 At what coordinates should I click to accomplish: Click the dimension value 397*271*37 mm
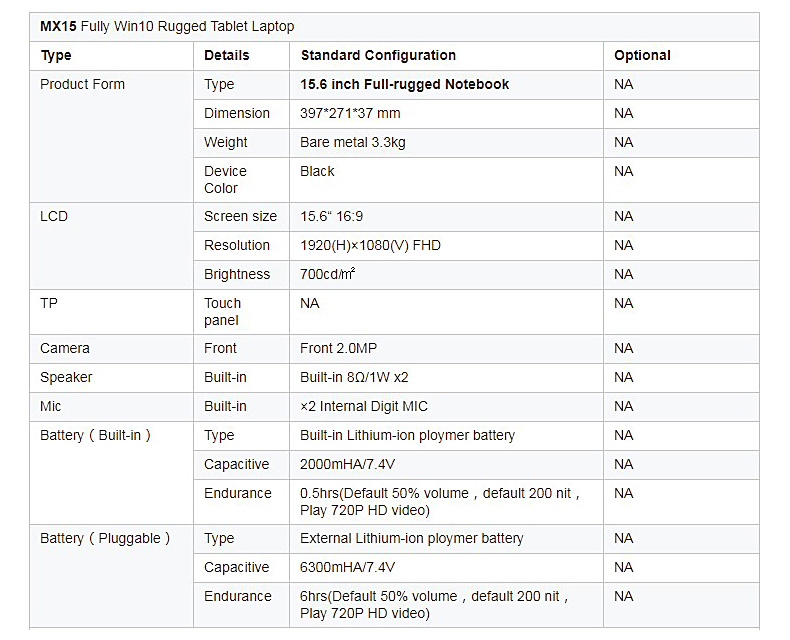point(350,114)
